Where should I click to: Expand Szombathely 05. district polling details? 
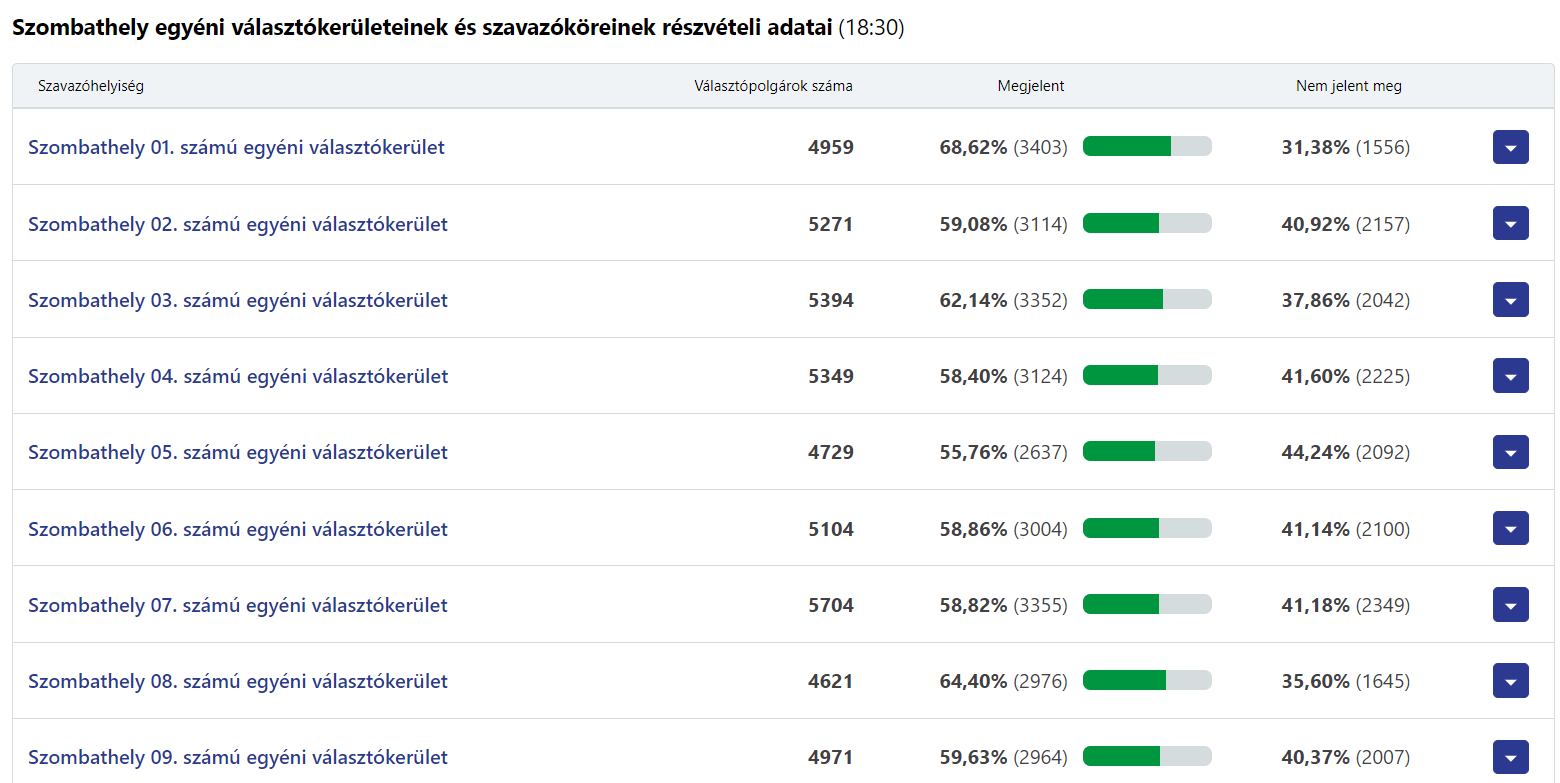tap(1510, 452)
